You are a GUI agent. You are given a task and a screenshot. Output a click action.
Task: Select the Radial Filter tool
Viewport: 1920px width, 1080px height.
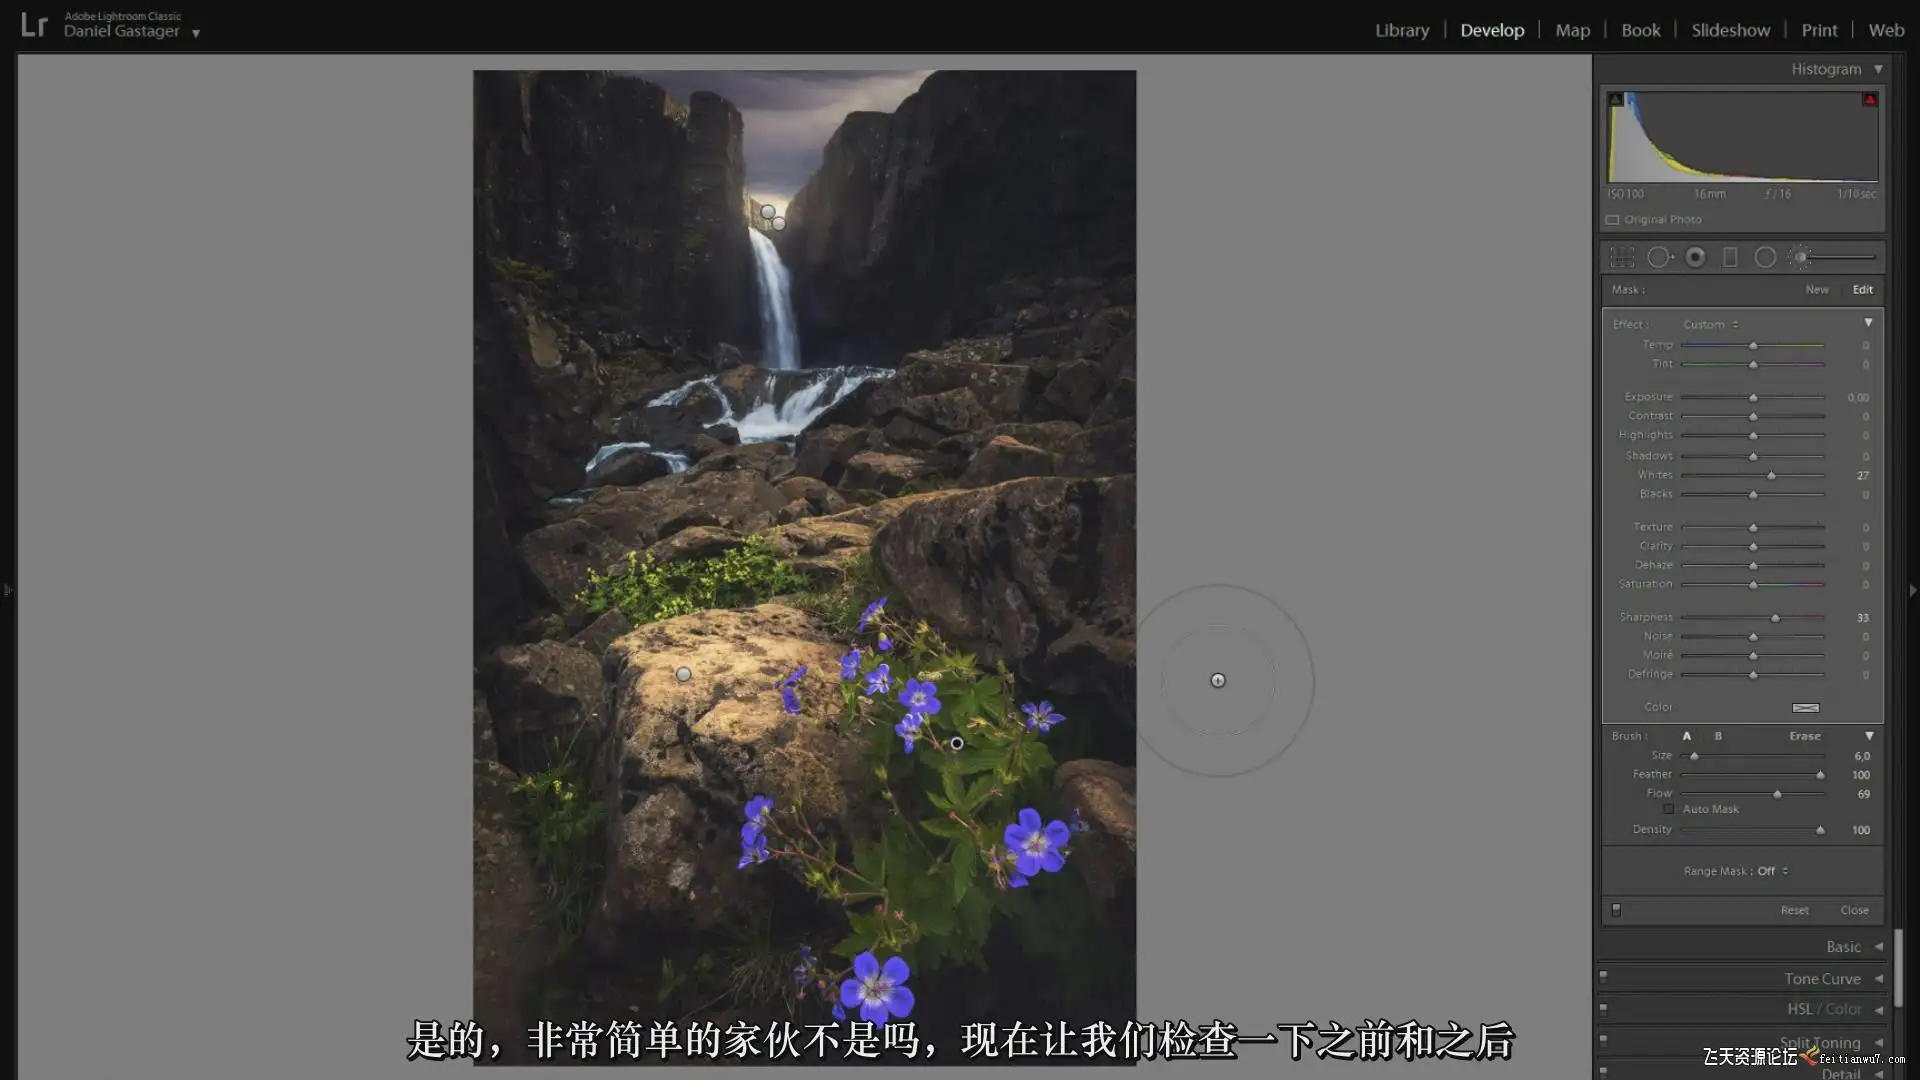point(1765,258)
